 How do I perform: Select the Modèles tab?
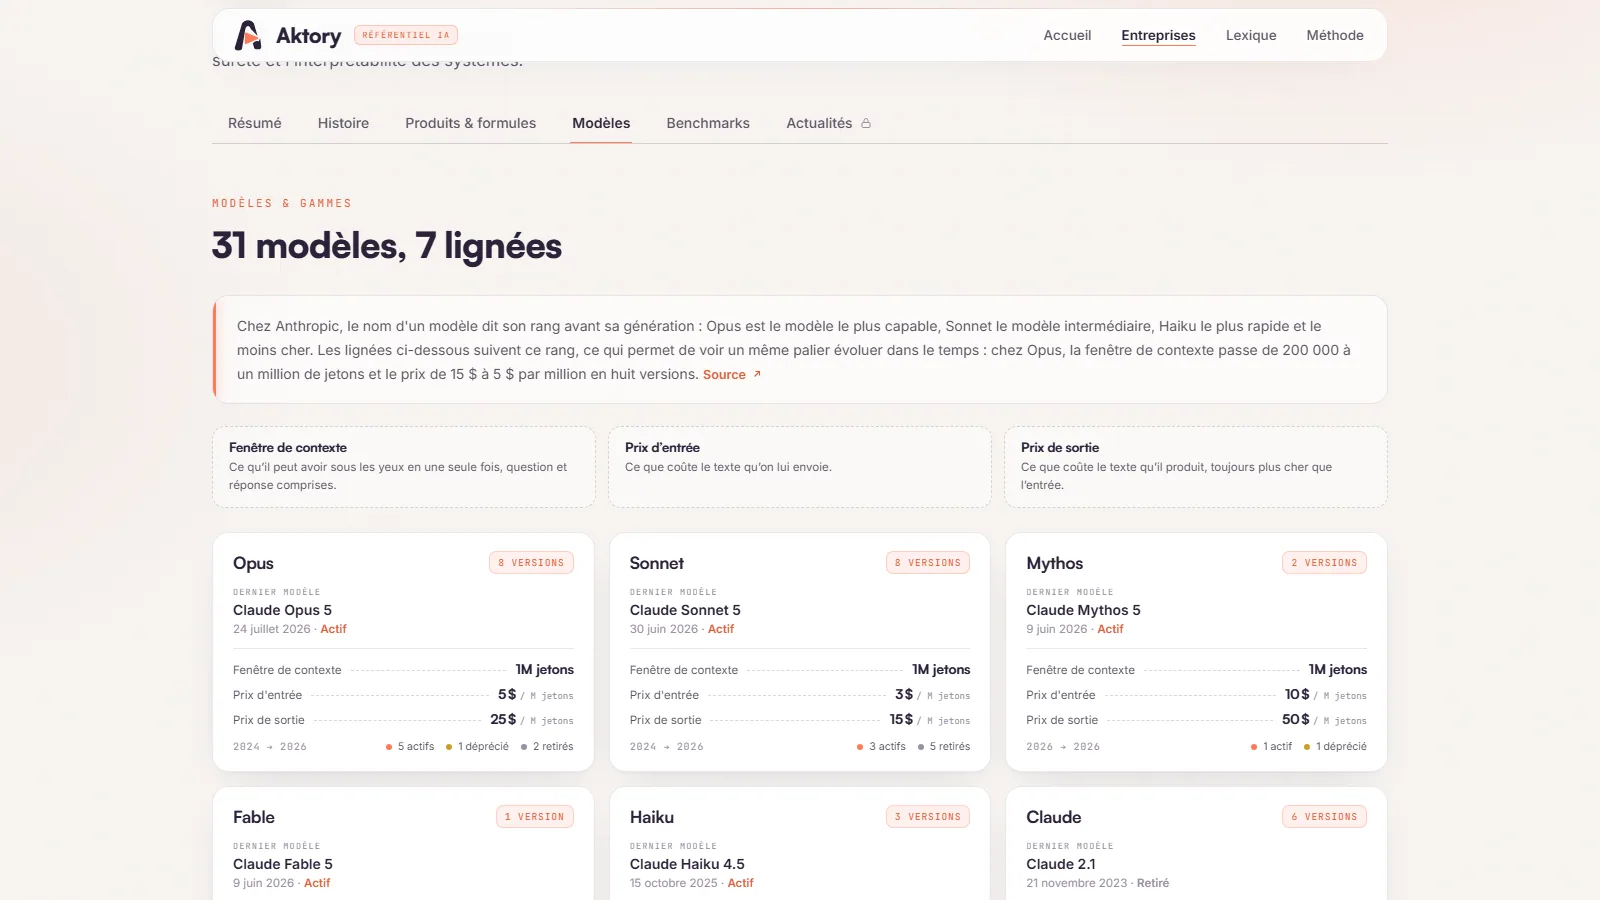pos(601,123)
